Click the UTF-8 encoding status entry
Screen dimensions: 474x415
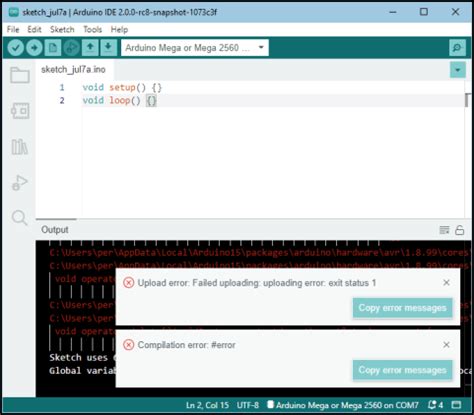(248, 405)
